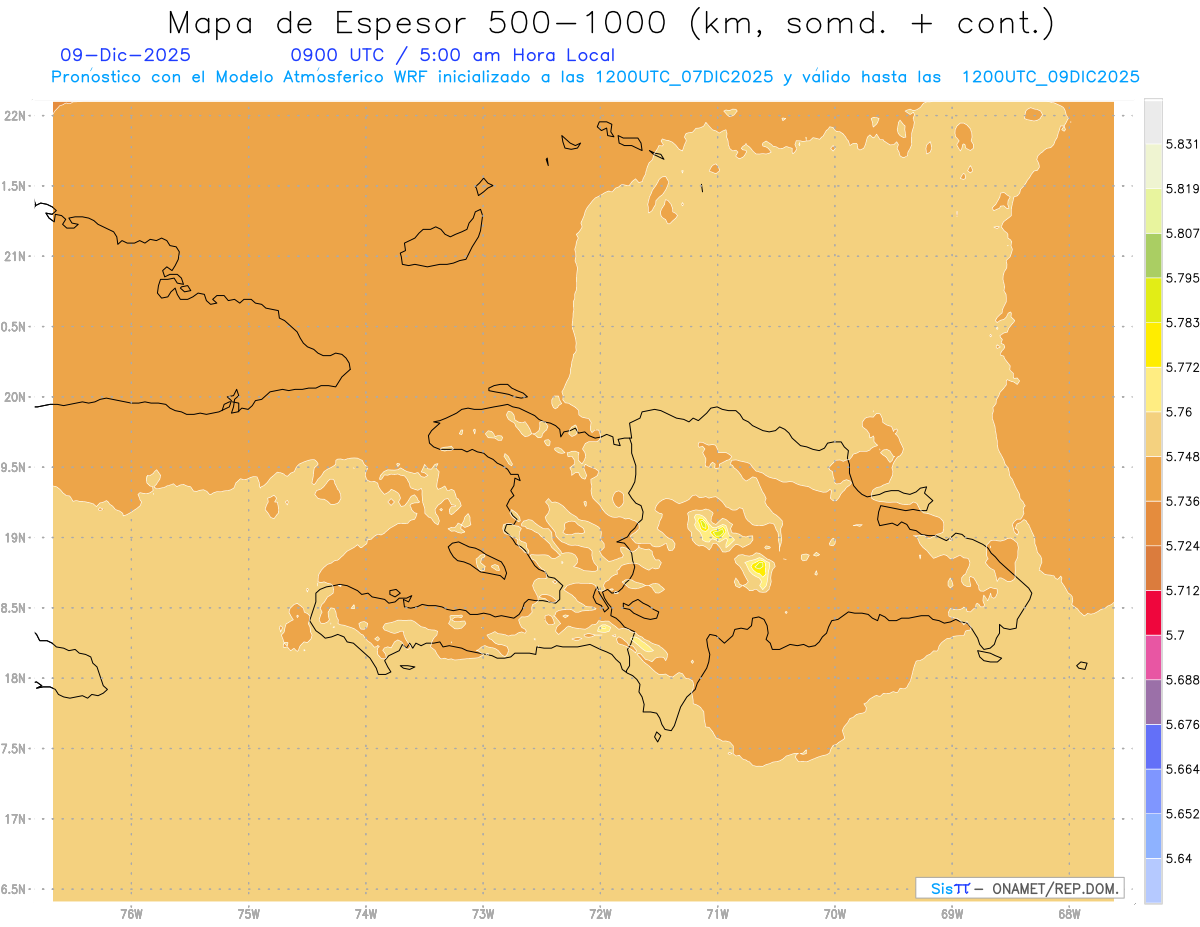Click the legend value '5.748'
Image resolution: width=1200 pixels, height=927 pixels.
[1183, 456]
